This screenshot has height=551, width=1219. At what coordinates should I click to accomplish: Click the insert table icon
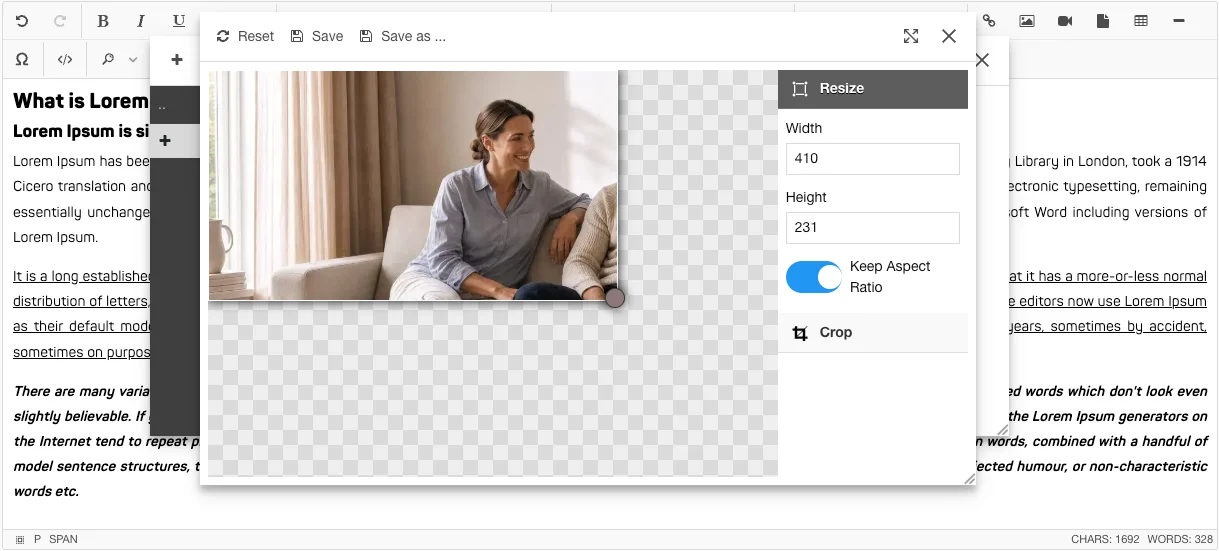1141,21
